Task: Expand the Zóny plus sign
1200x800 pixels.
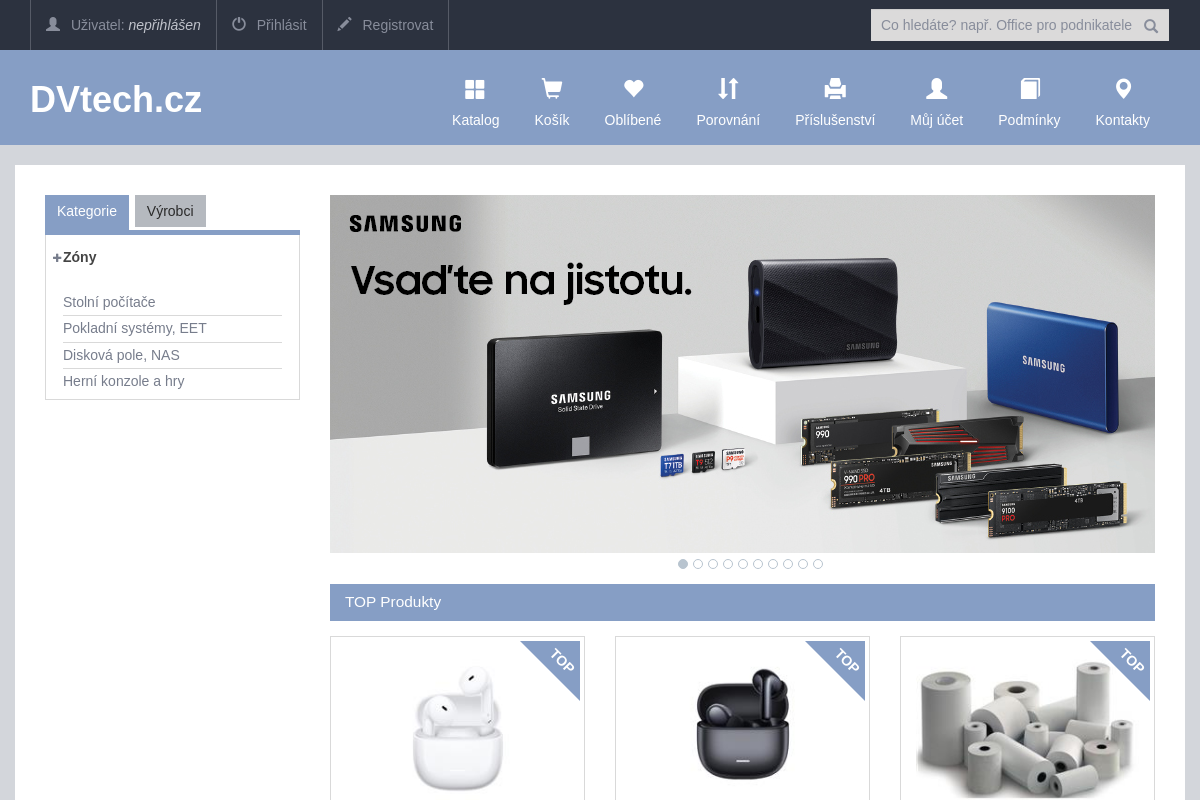Action: coord(57,258)
